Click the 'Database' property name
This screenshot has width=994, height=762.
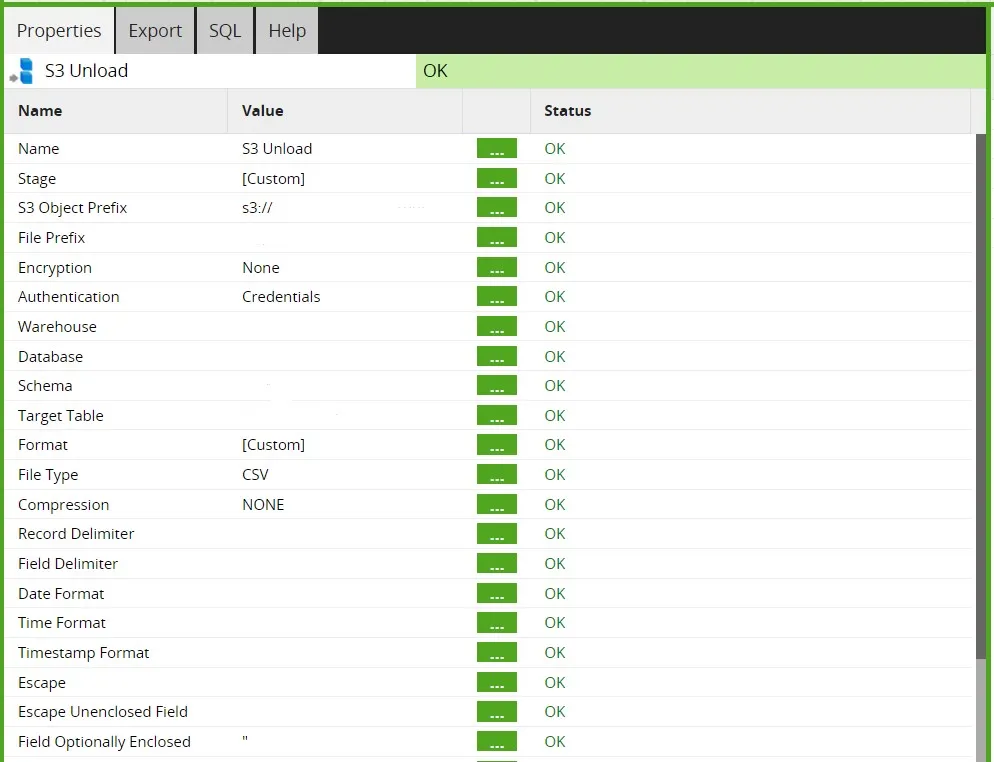(50, 356)
